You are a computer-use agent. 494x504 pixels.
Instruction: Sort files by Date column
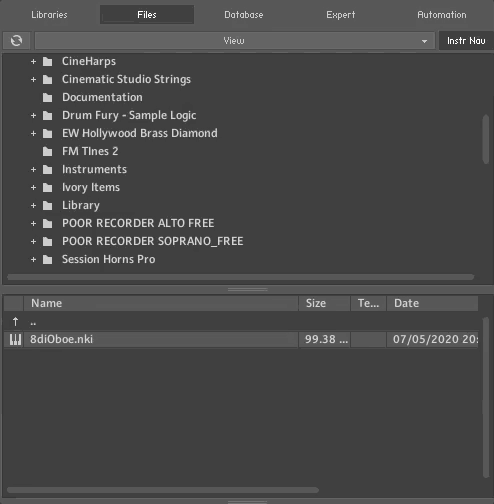click(x=432, y=303)
